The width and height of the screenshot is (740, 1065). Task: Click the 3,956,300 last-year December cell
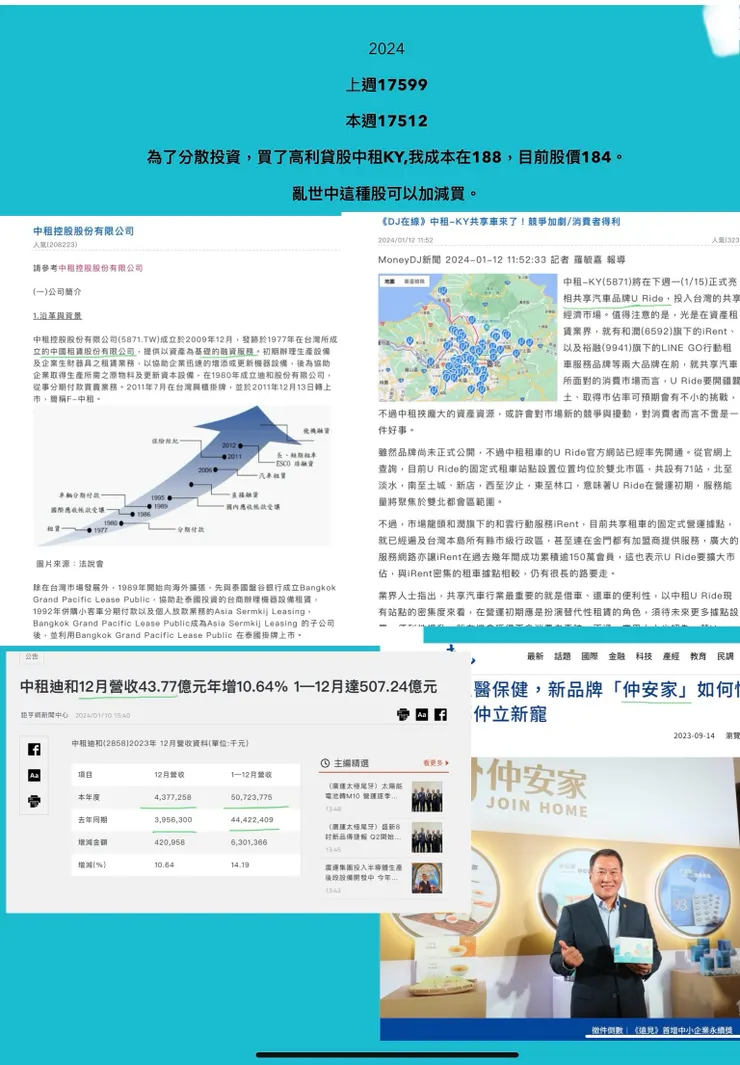[x=173, y=820]
